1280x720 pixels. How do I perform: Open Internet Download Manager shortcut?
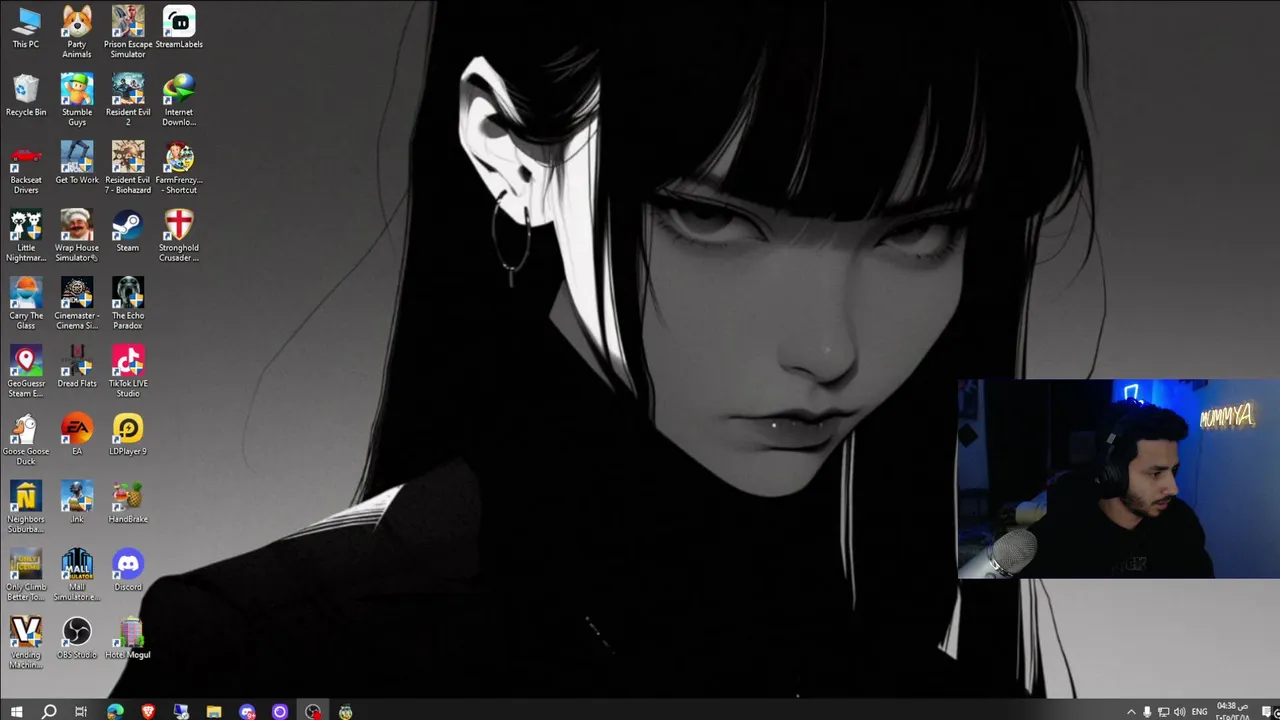[x=179, y=99]
